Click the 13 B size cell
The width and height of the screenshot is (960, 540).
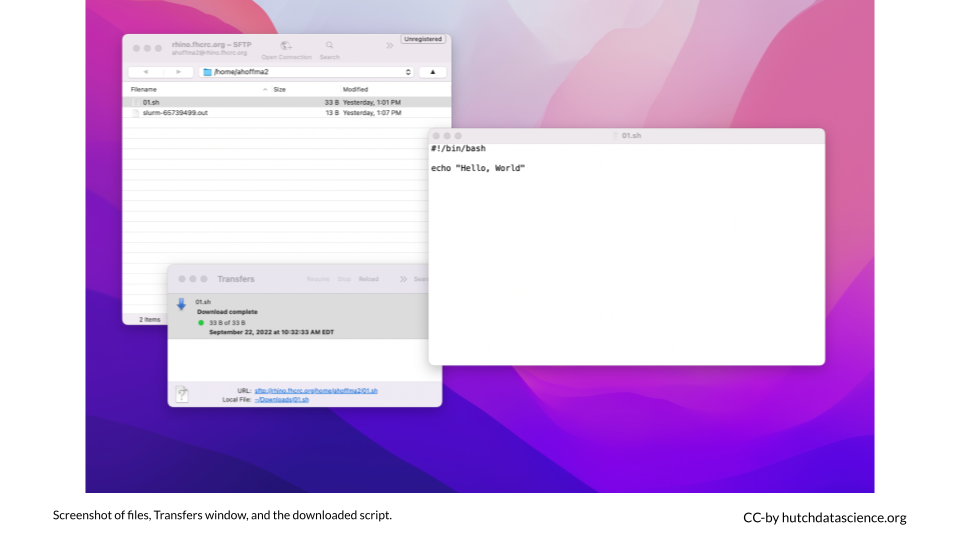click(331, 113)
